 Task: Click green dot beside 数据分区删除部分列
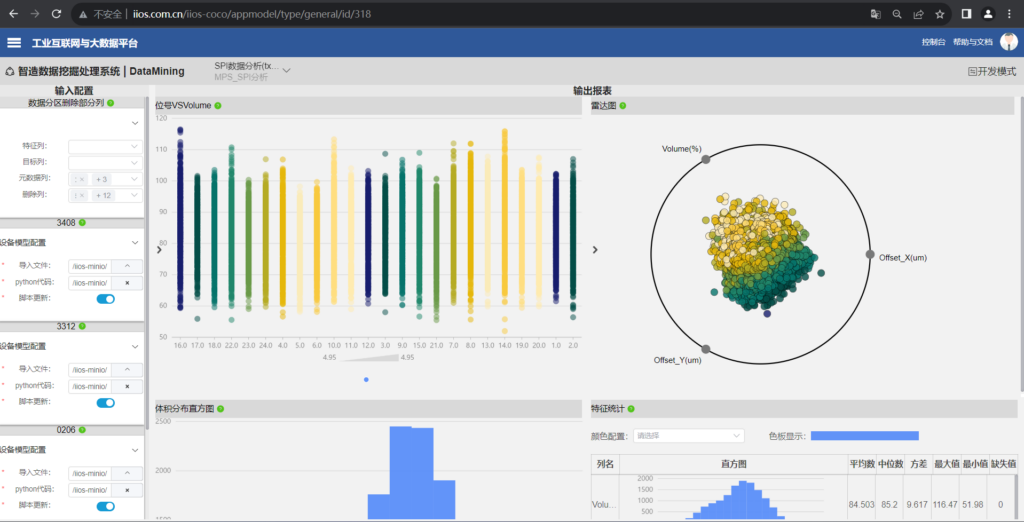(x=110, y=103)
